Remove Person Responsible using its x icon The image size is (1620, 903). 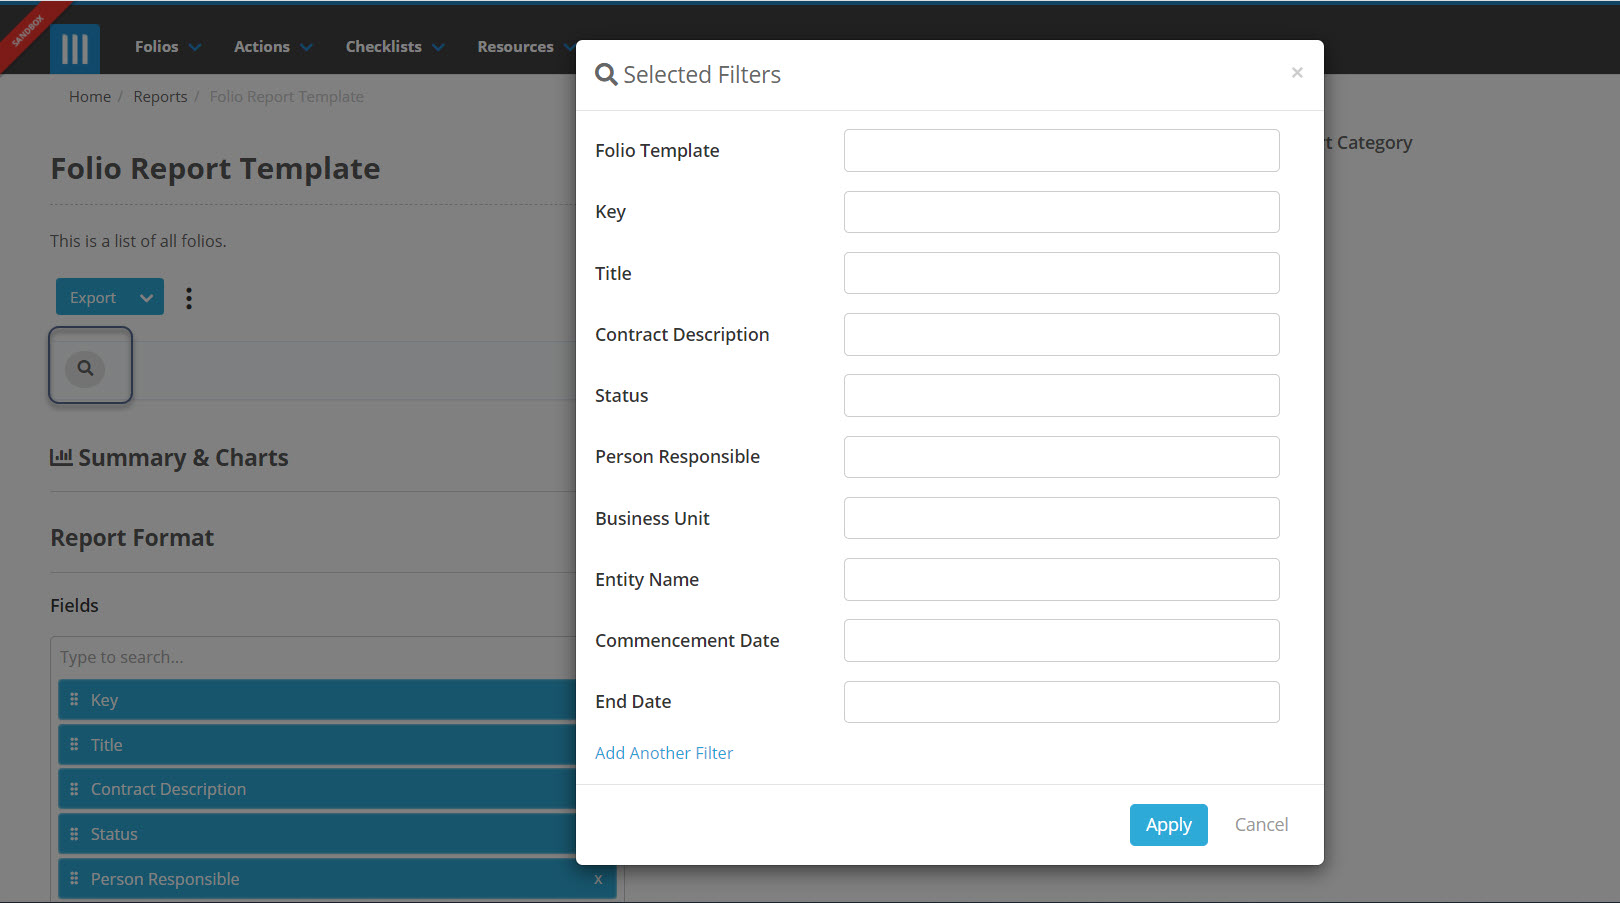pyautogui.click(x=597, y=879)
